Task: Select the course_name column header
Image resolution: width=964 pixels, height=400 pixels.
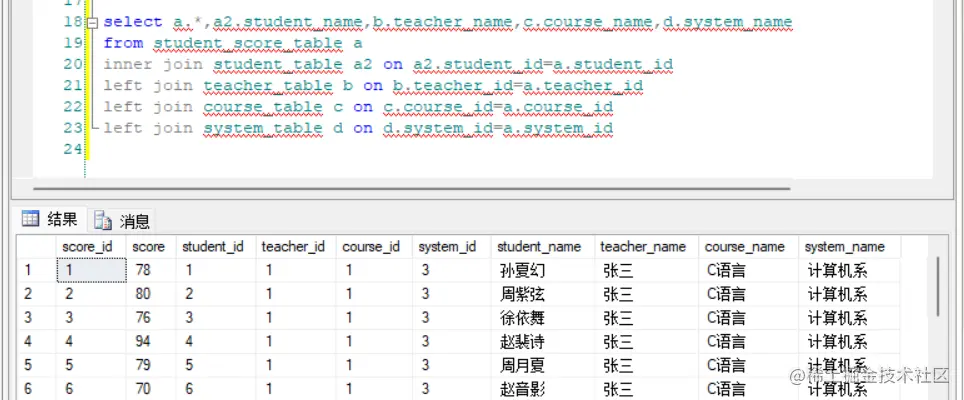Action: click(x=748, y=247)
